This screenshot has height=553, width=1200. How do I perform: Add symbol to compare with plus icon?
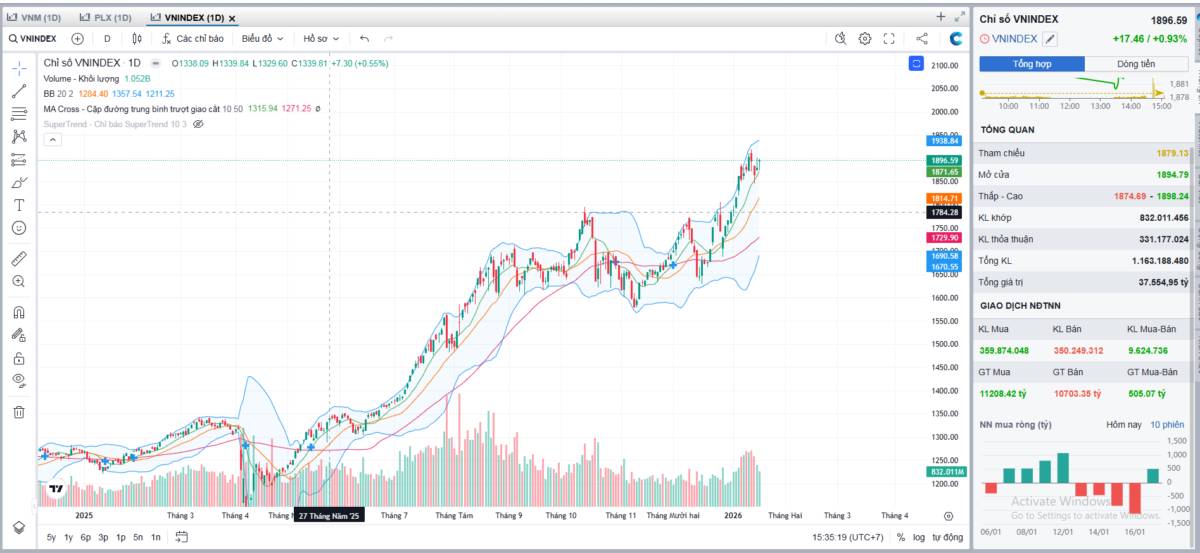[x=77, y=38]
